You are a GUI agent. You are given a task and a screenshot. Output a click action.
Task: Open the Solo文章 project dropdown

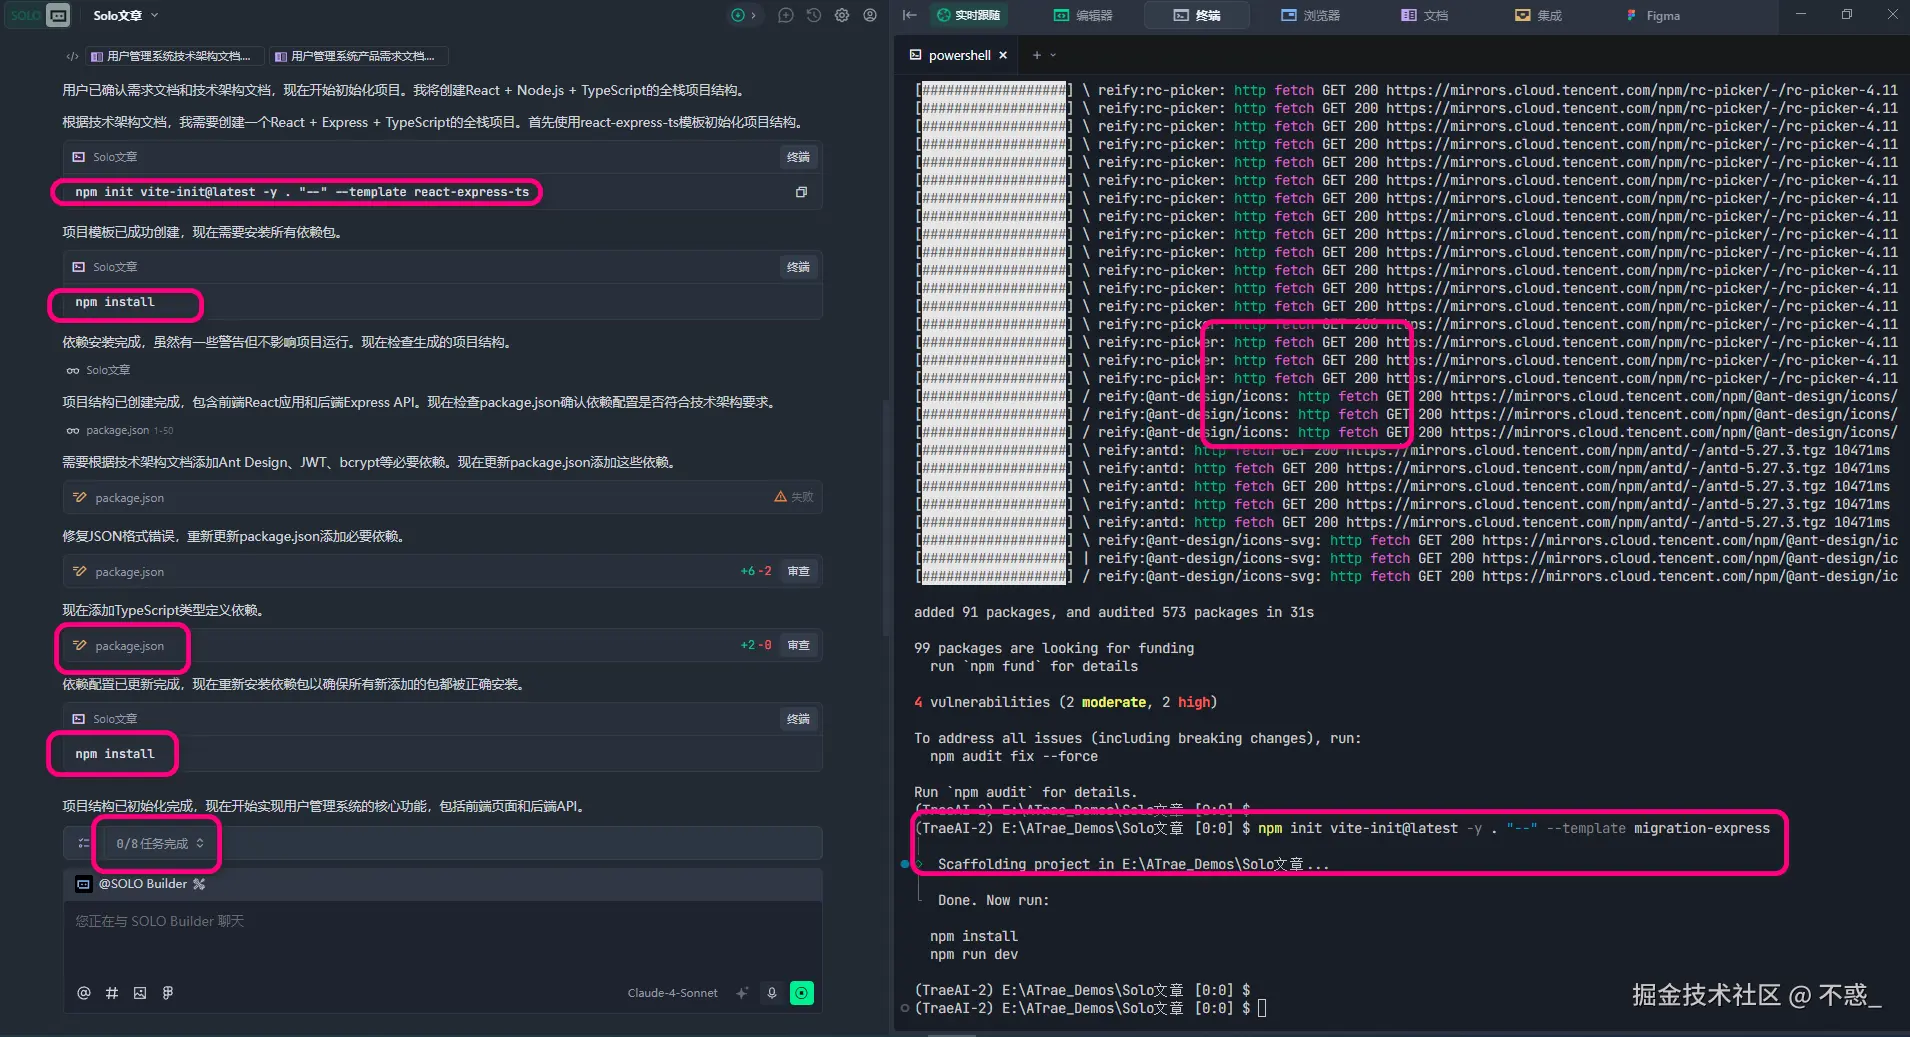click(126, 15)
